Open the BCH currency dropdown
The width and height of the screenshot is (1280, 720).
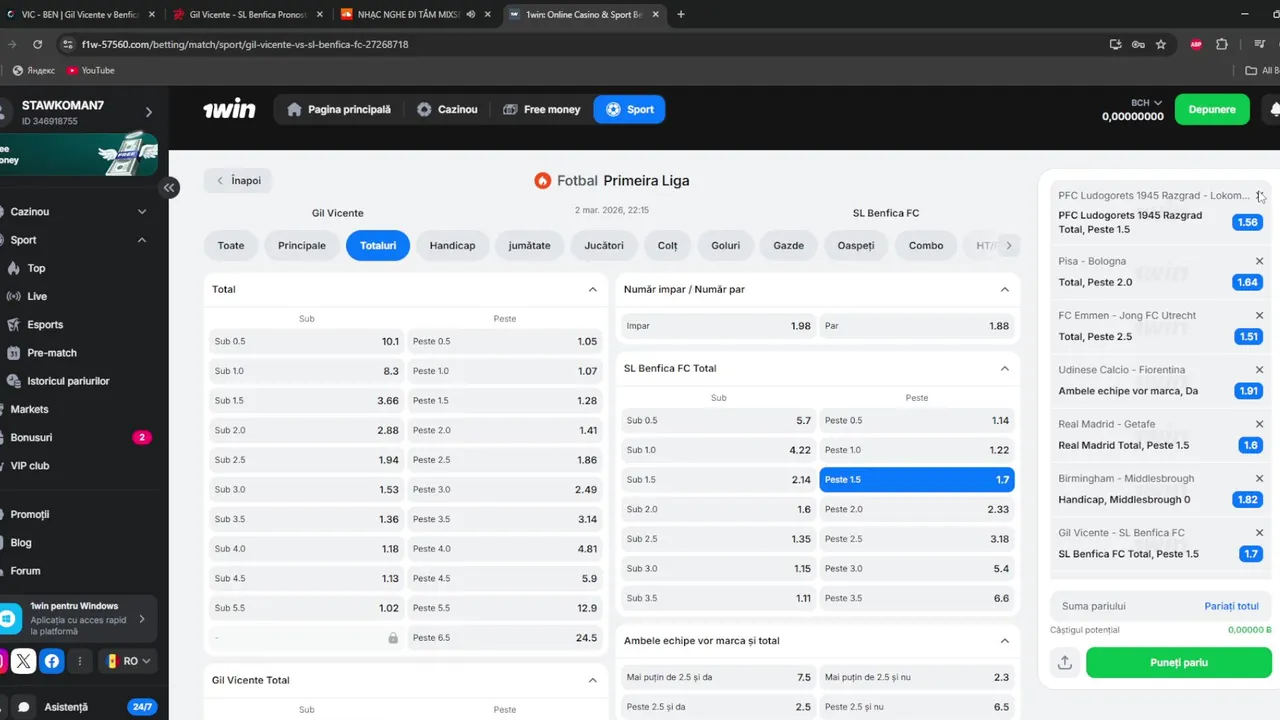[1147, 103]
